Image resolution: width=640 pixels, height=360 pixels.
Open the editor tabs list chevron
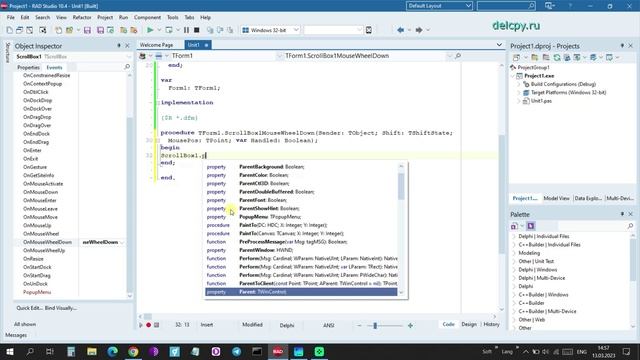coord(499,44)
